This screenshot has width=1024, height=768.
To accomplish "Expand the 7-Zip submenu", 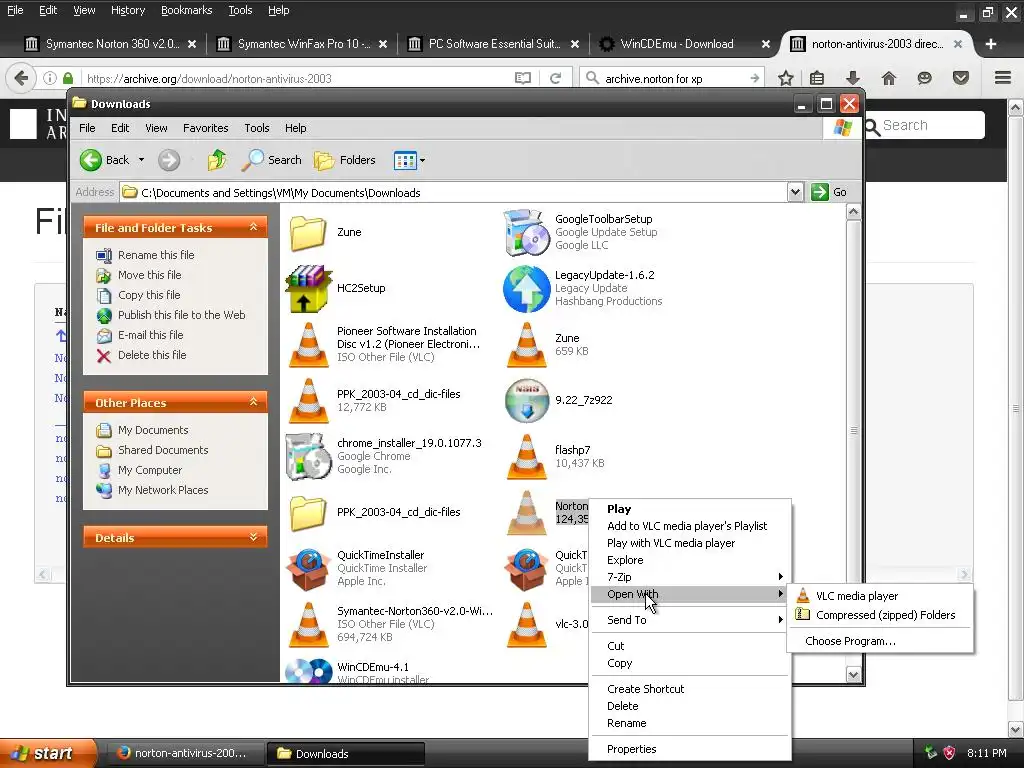I will 690,577.
